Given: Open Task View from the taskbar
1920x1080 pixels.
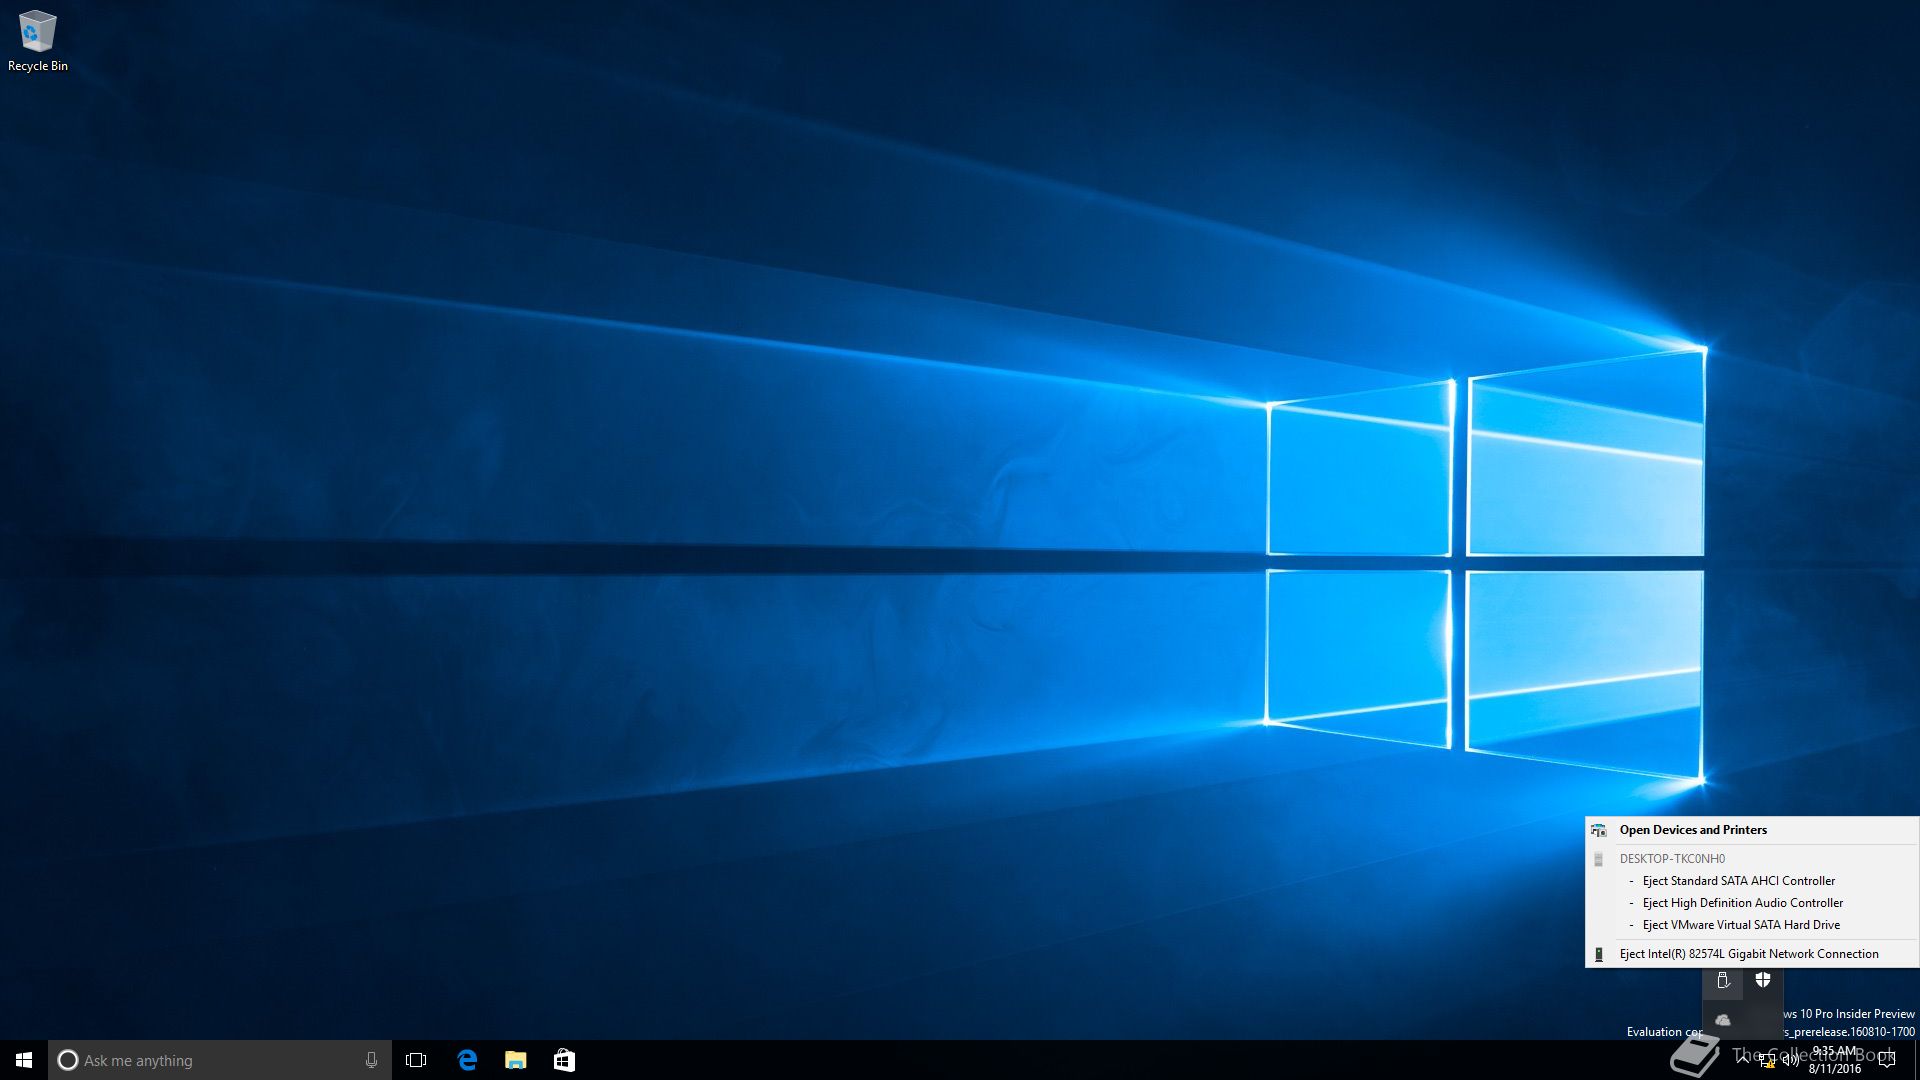Looking at the screenshot, I should coord(416,1060).
